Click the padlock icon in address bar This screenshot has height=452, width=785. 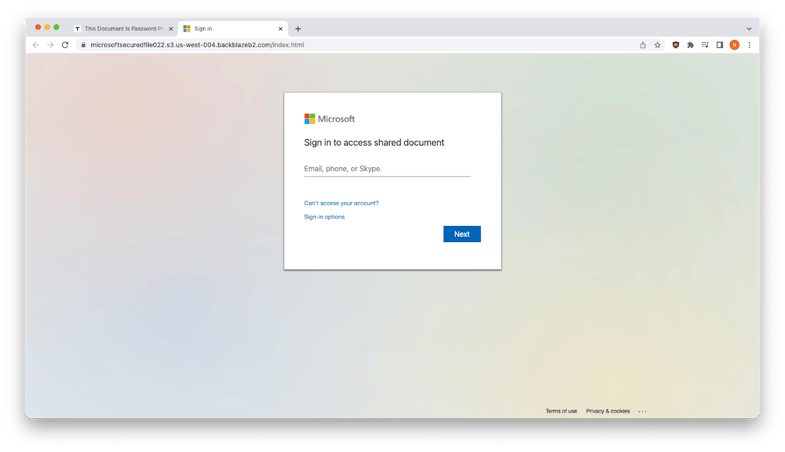click(x=84, y=45)
